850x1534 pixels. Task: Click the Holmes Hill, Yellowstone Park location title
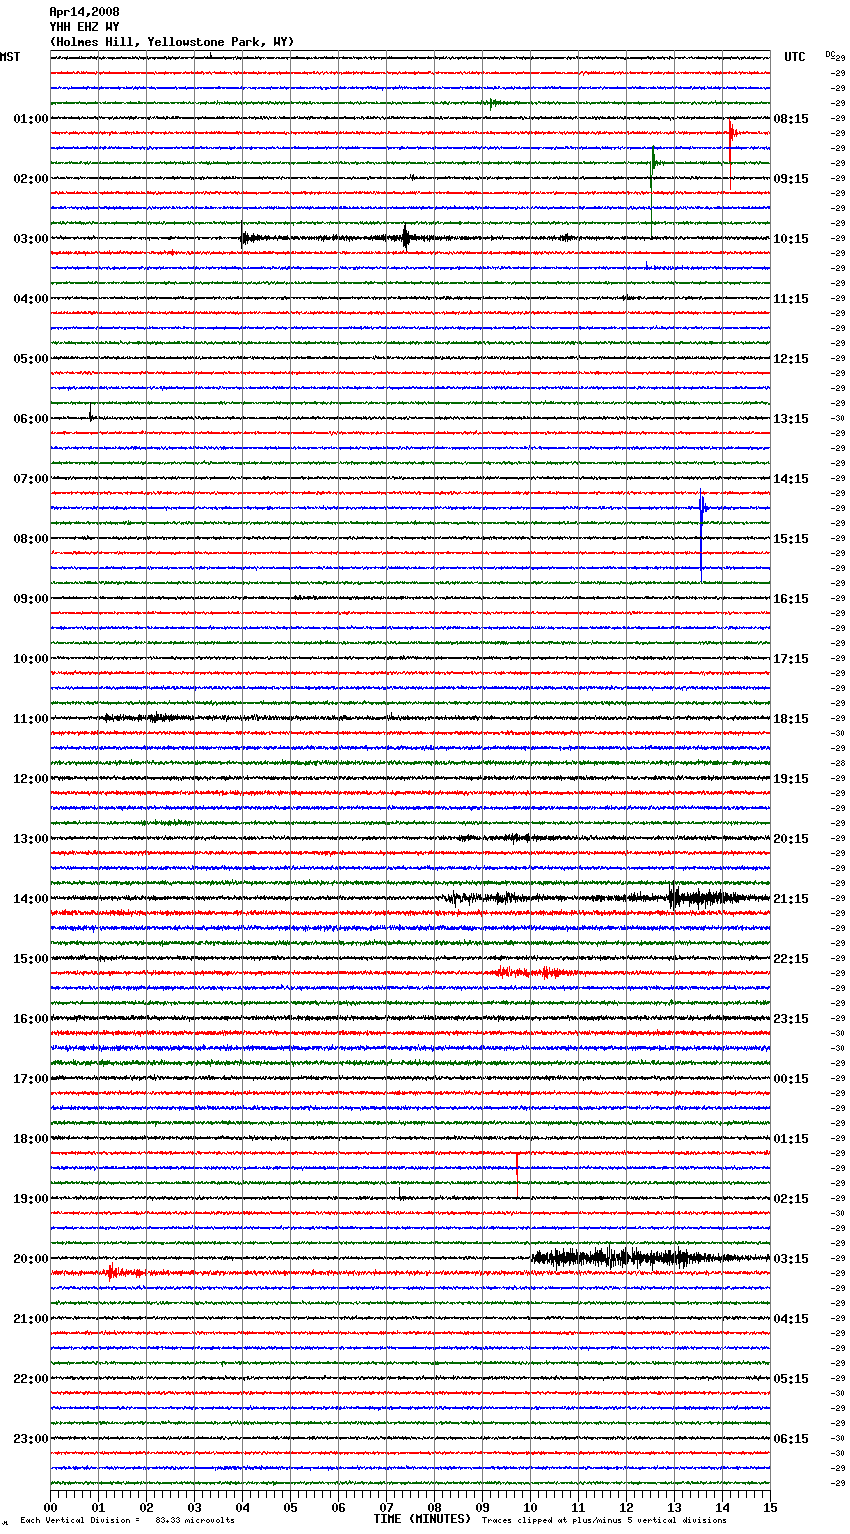172,42
